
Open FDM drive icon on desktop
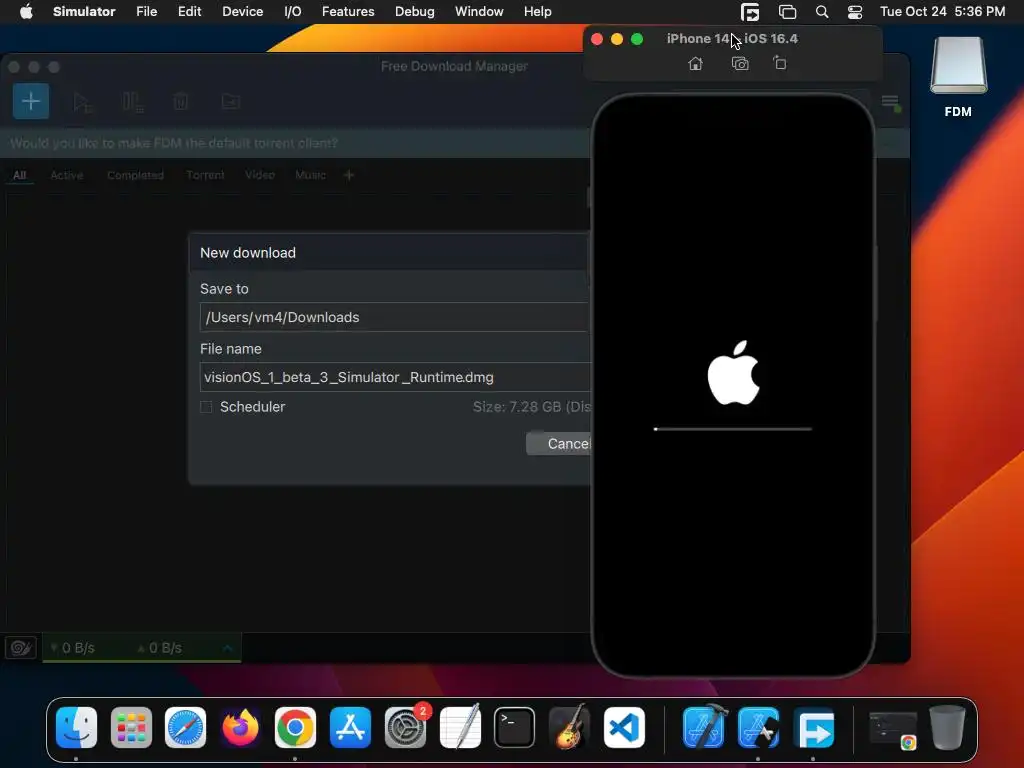point(958,77)
